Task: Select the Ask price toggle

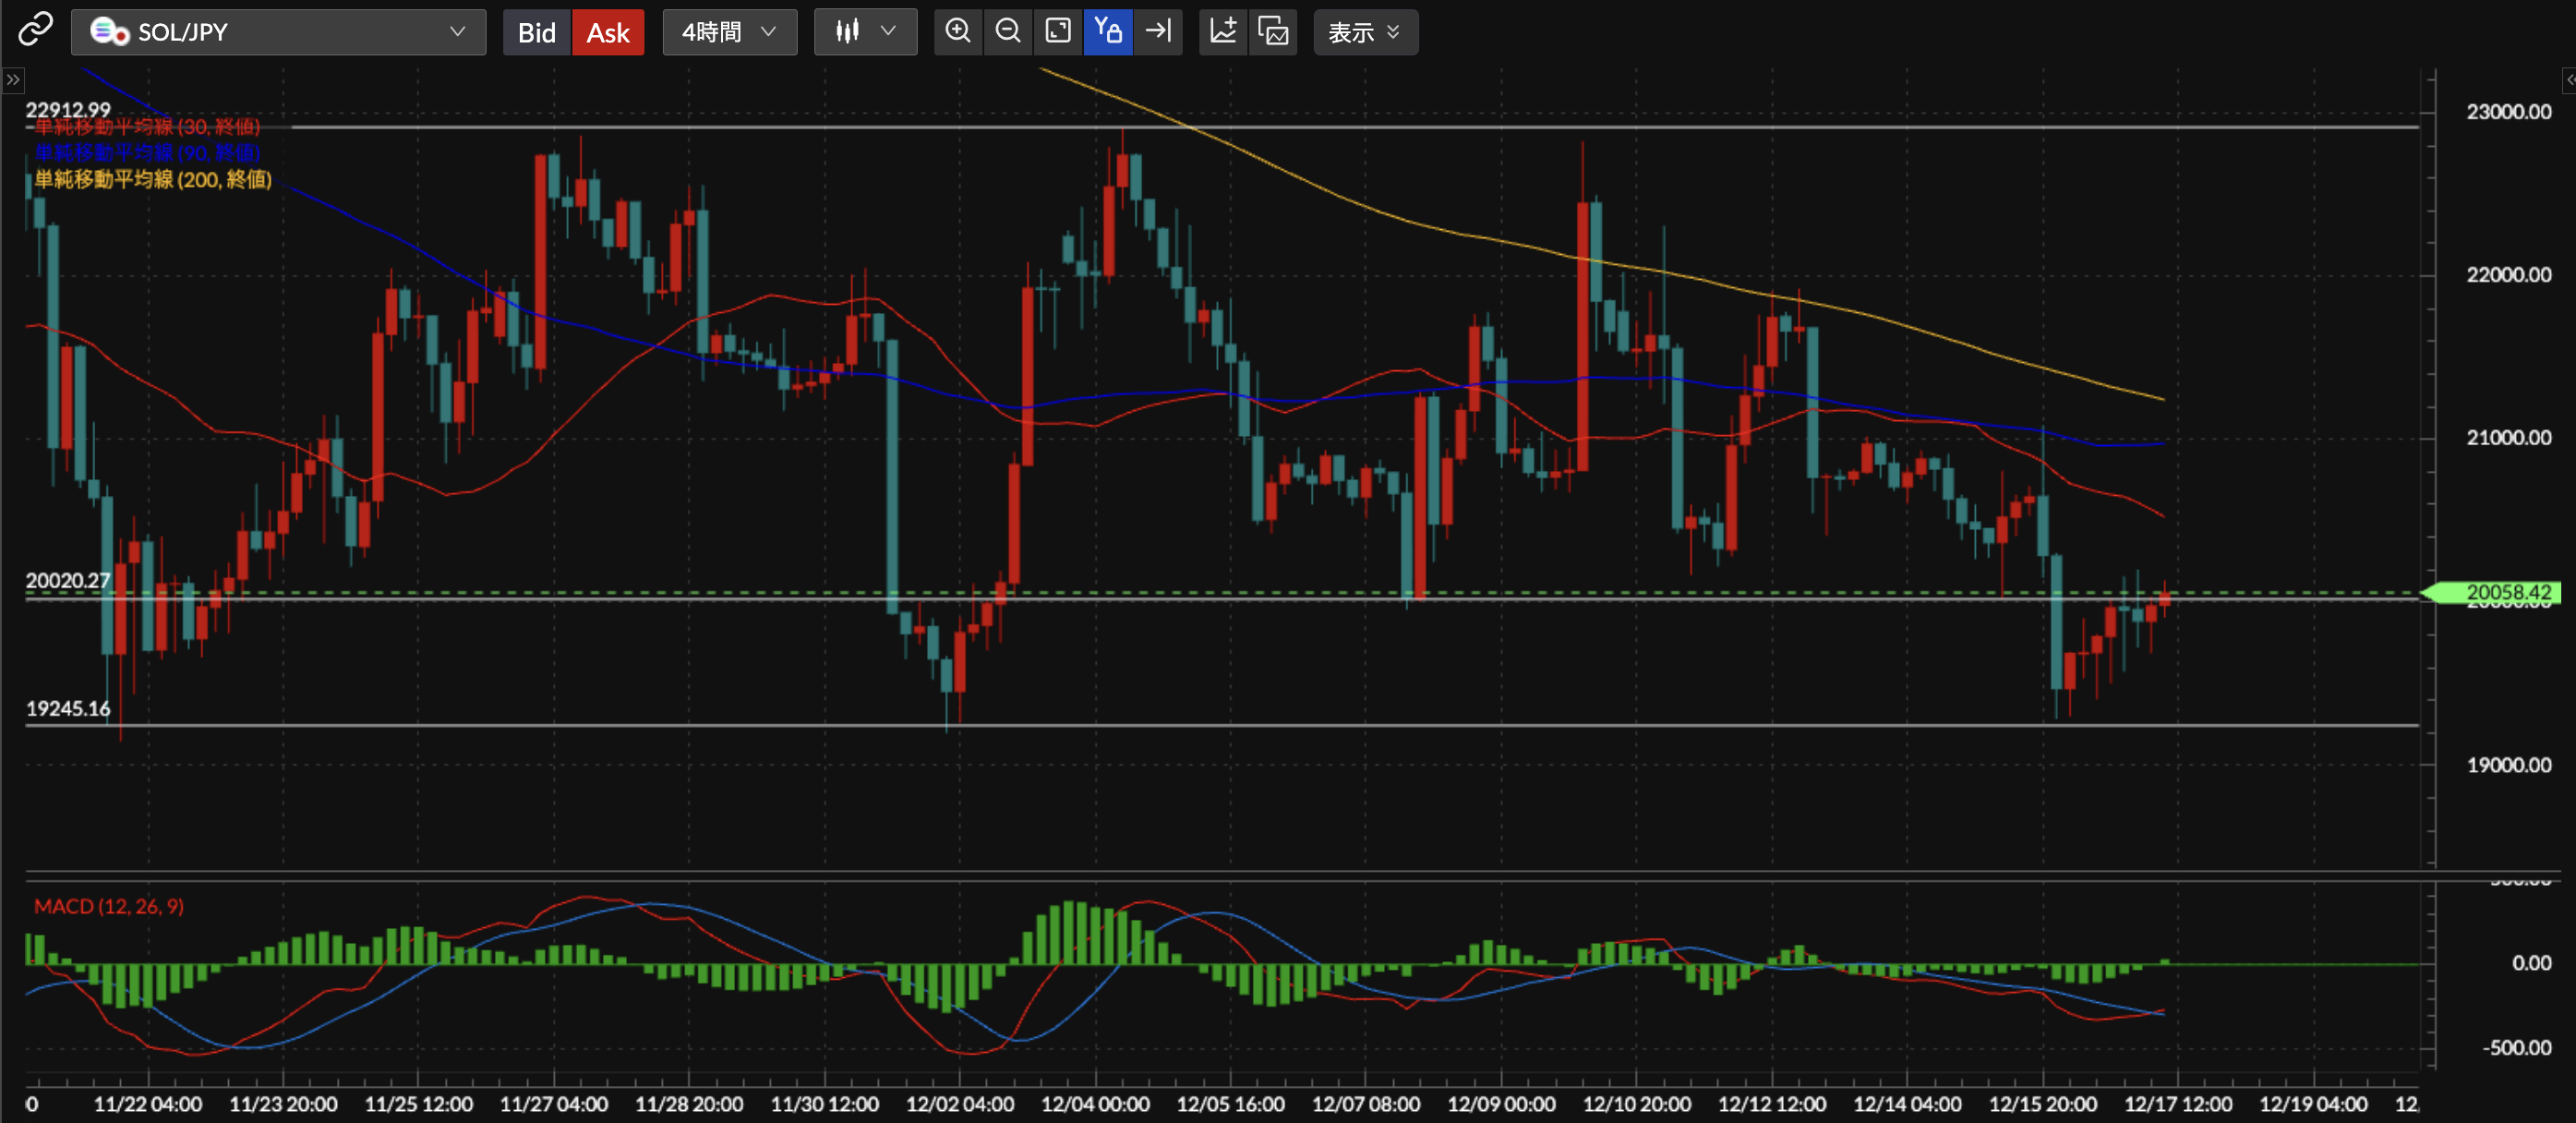Action: pos(608,33)
